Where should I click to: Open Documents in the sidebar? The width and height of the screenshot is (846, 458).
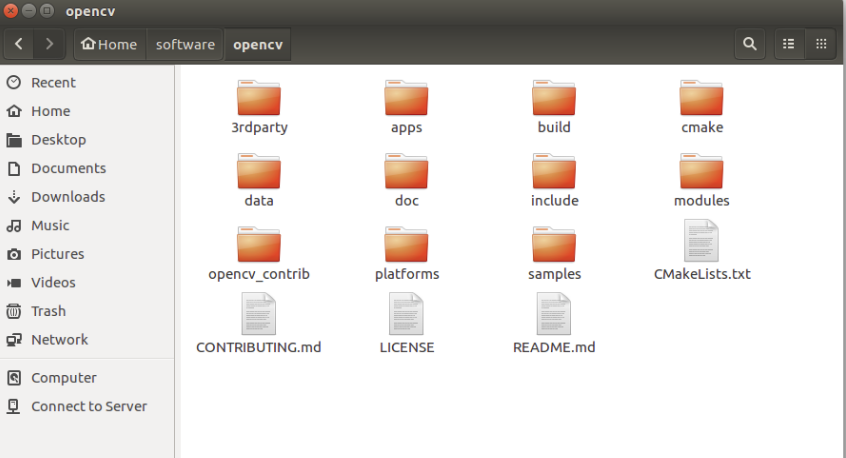[87, 168]
